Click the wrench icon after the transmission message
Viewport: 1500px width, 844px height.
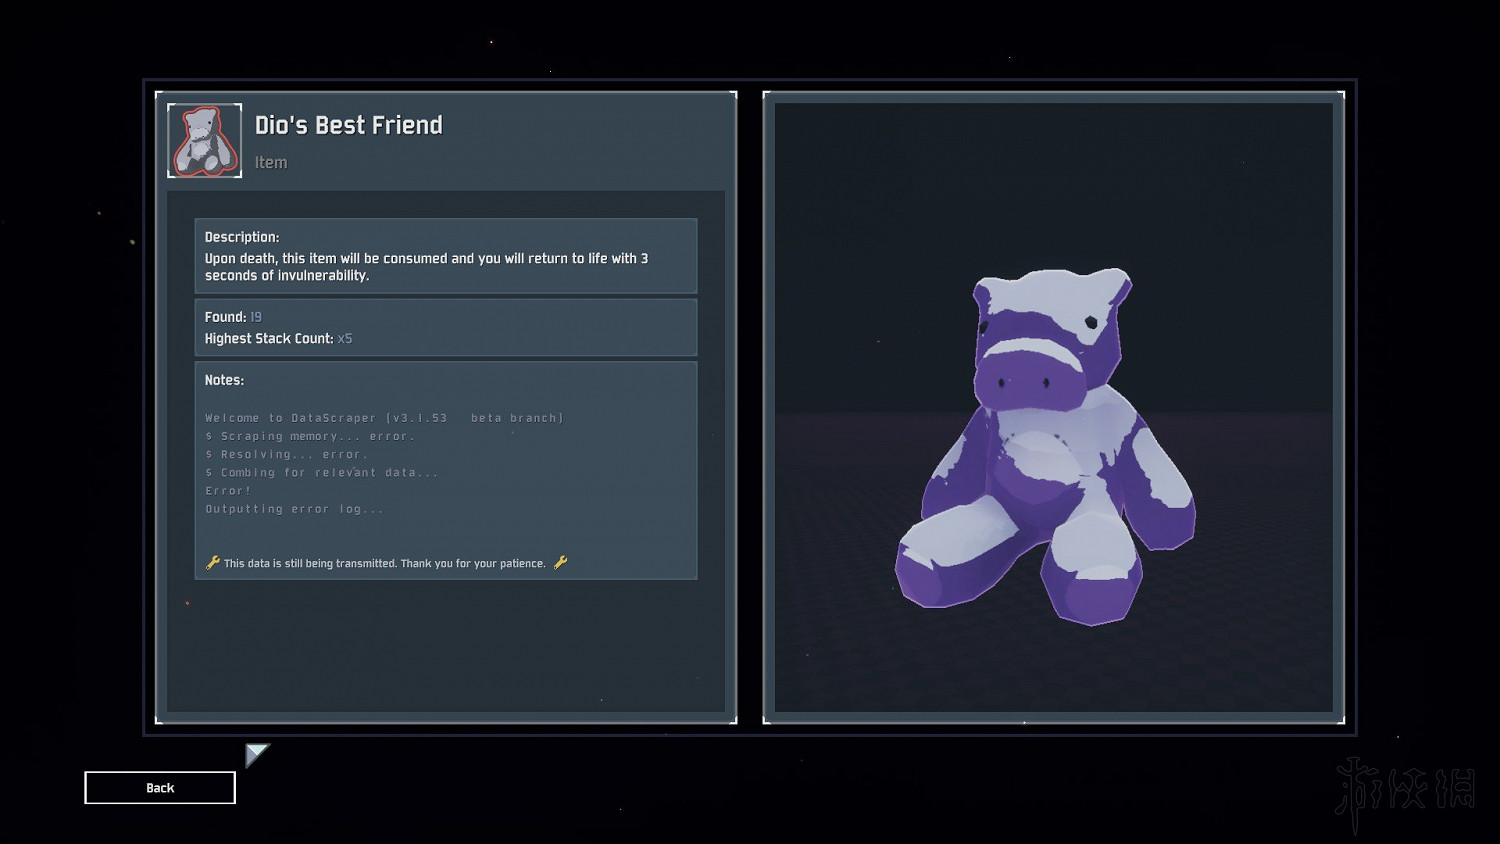click(560, 563)
